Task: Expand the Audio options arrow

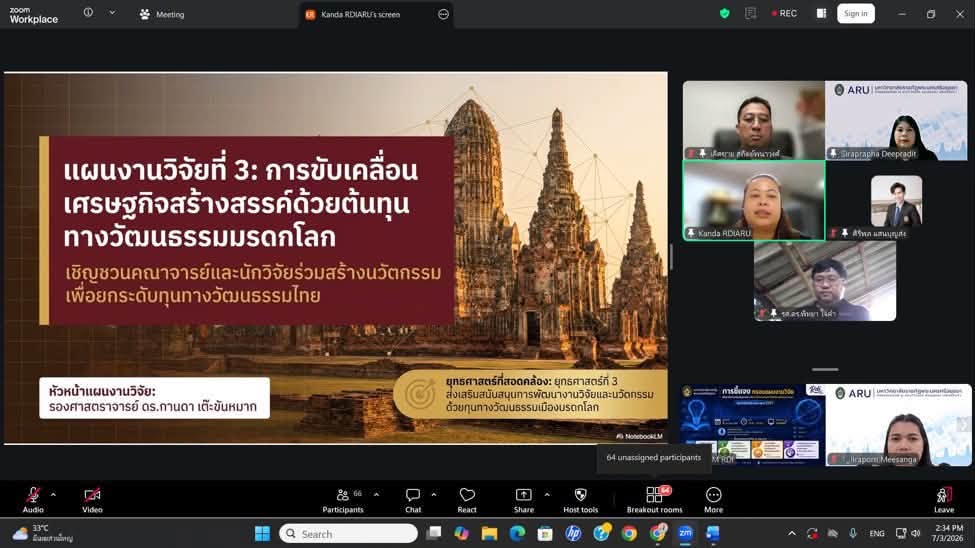Action: pyautogui.click(x=53, y=495)
